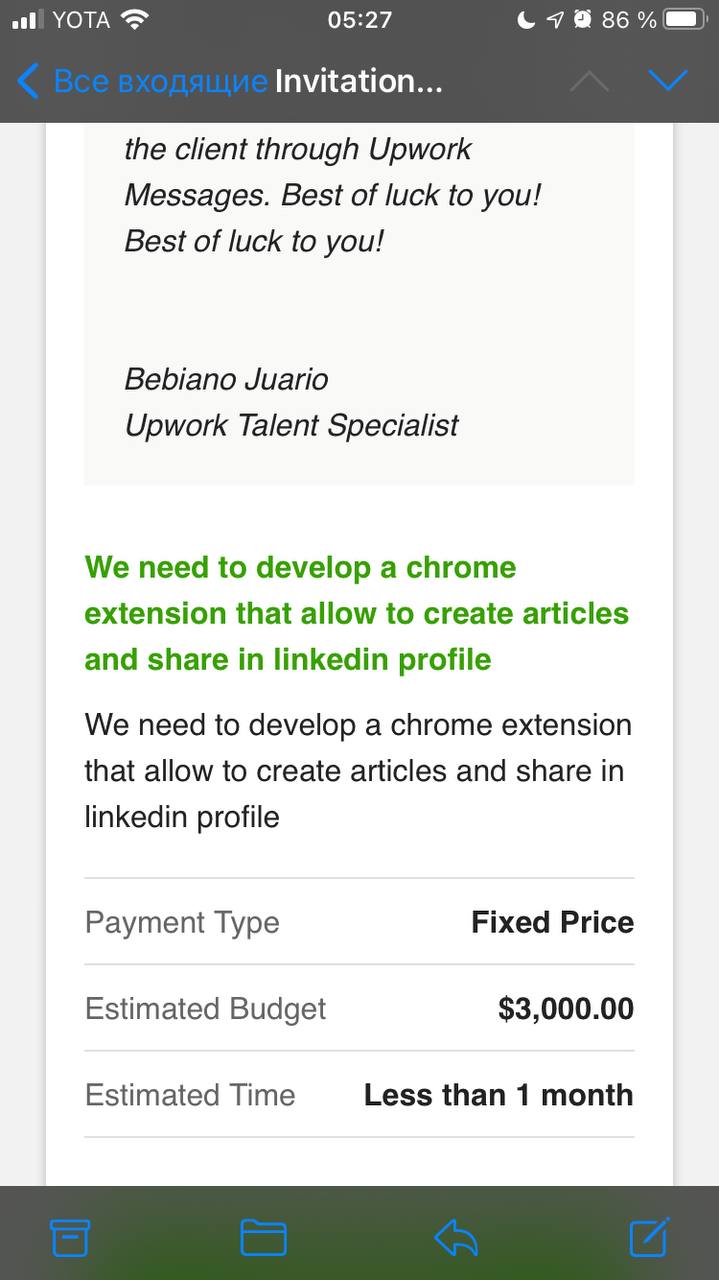Screen dimensions: 719x1280
Task: Tap the Invitation... email subject title
Action: coord(358,81)
